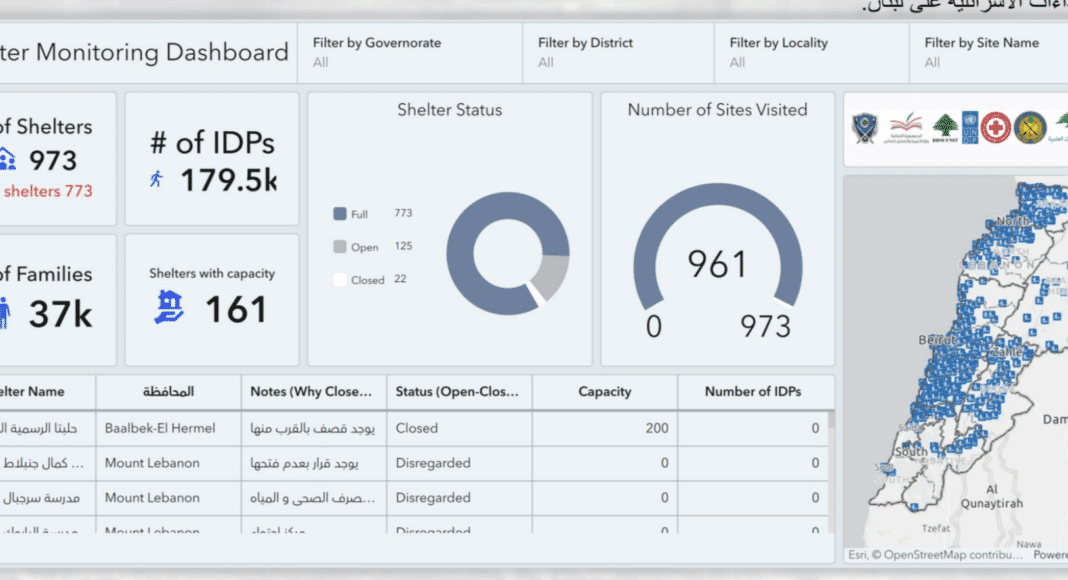Sort by the Capacity column header
Viewport: 1068px width, 580px height.
pyautogui.click(x=604, y=392)
